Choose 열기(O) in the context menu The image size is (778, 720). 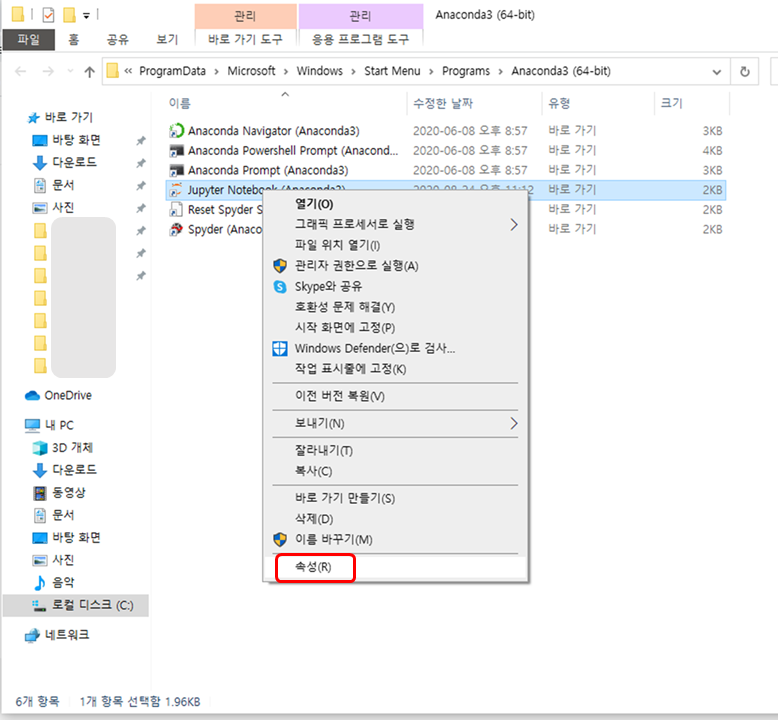click(395, 204)
